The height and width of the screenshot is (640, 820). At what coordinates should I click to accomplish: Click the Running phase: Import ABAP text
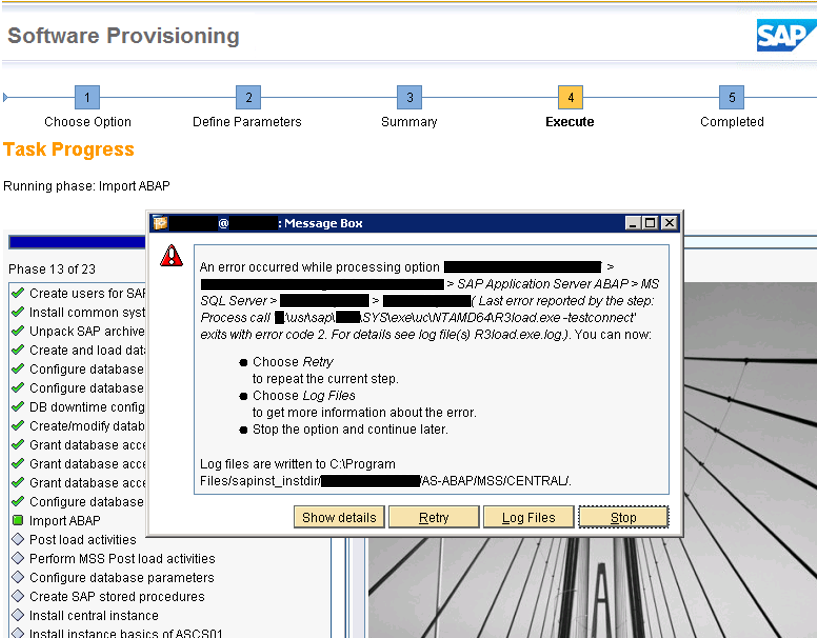pos(86,186)
